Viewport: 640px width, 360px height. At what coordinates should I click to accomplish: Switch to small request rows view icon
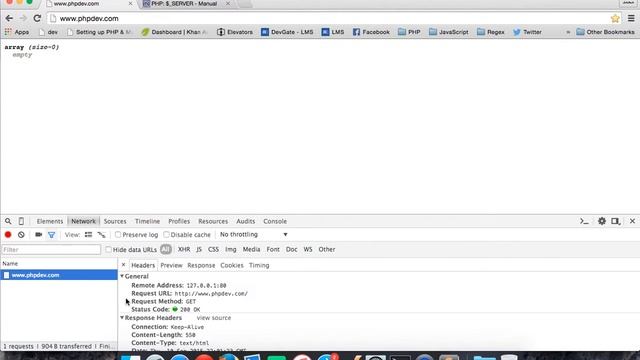pyautogui.click(x=101, y=235)
